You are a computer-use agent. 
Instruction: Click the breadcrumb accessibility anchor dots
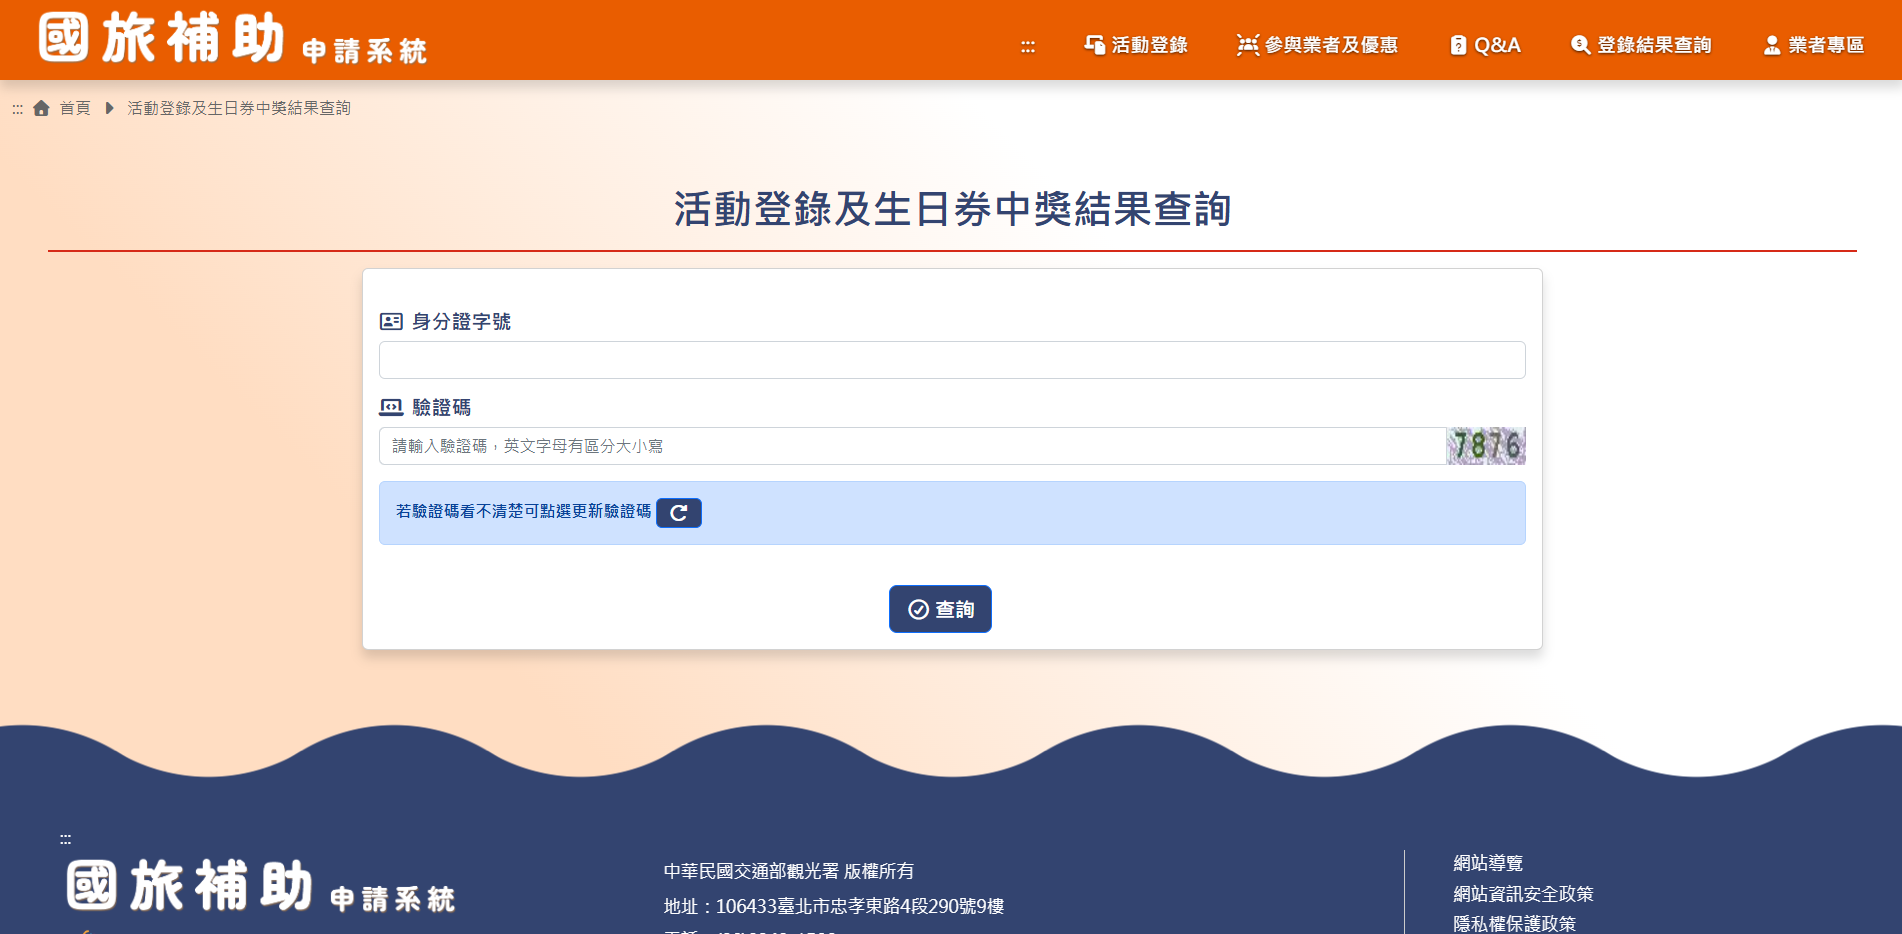coord(17,109)
